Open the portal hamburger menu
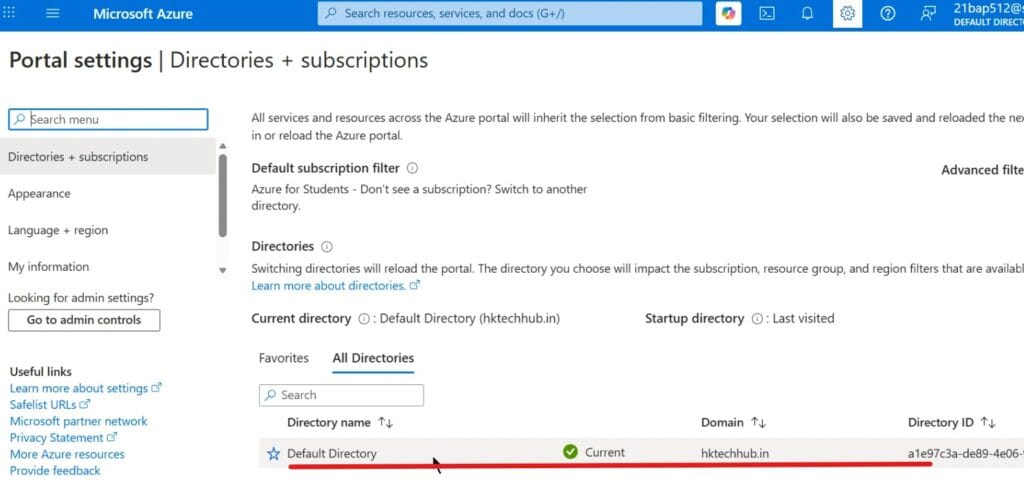 pos(53,13)
